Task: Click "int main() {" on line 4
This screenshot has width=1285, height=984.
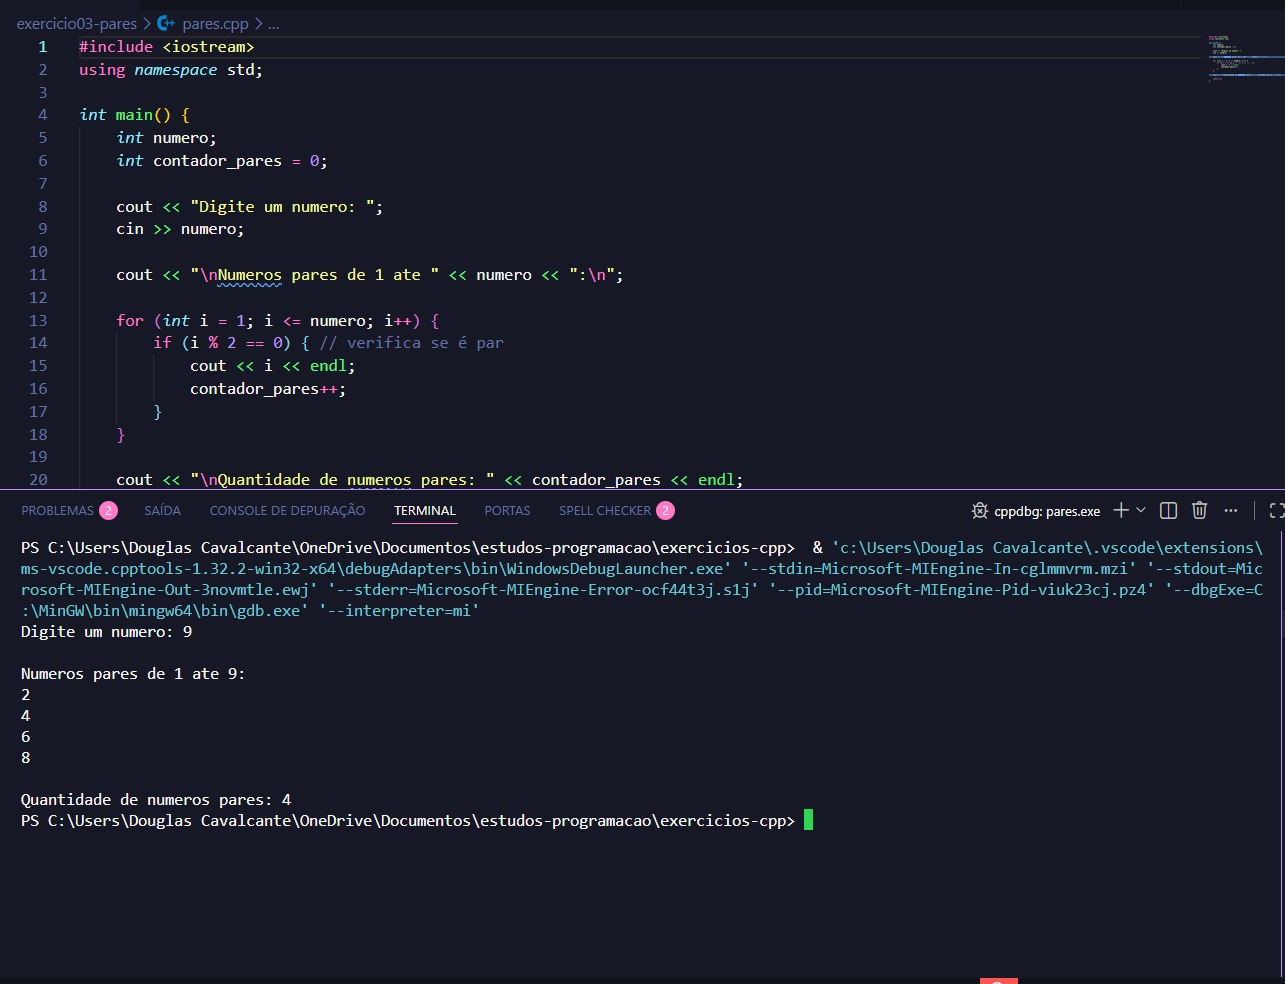Action: [135, 115]
